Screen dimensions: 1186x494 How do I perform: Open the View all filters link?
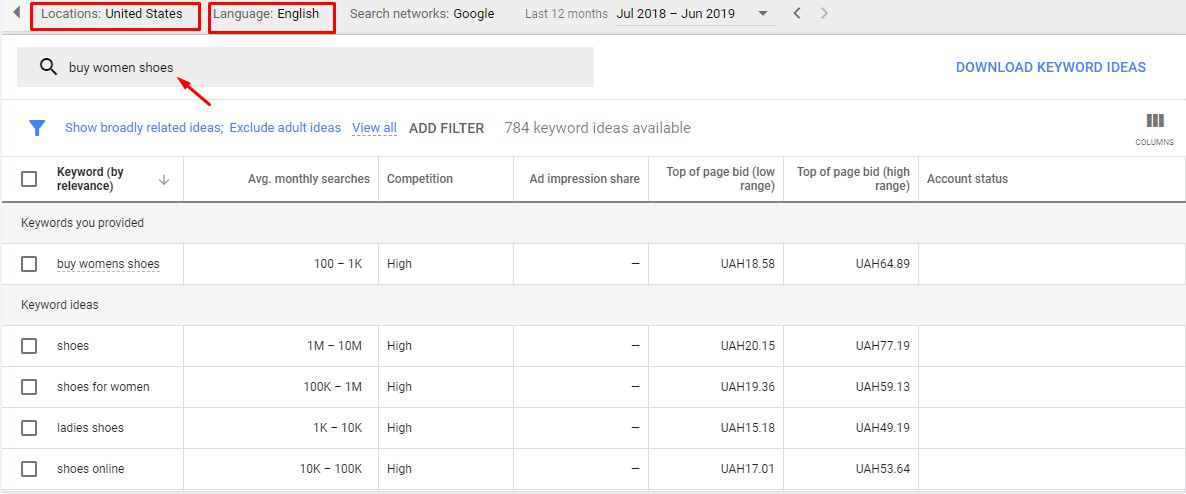click(x=374, y=128)
